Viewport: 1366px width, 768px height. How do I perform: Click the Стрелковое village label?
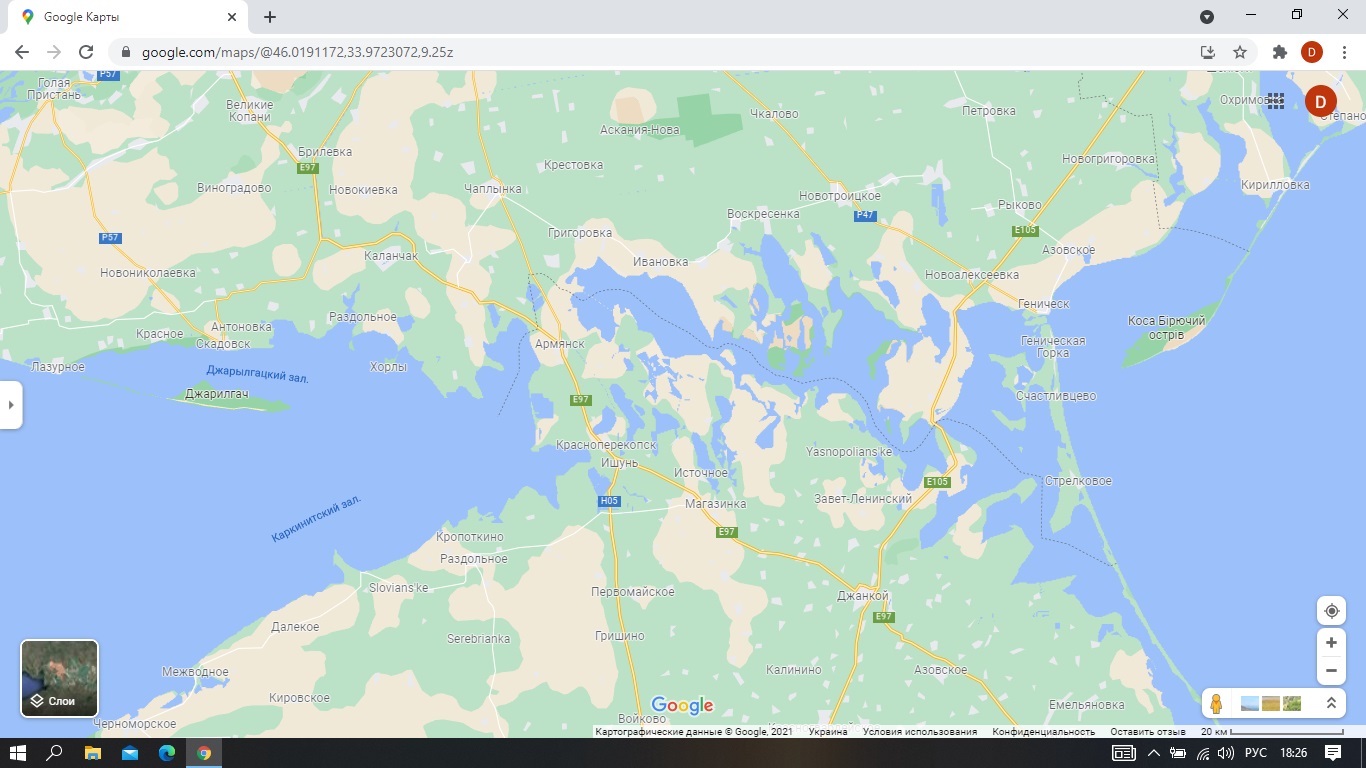(1077, 481)
